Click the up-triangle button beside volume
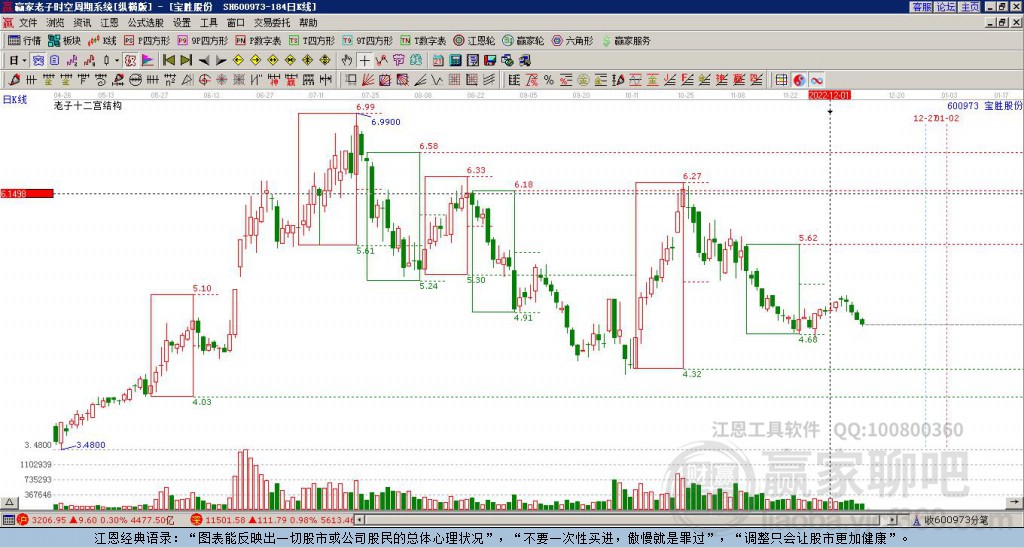This screenshot has width=1024, height=548. (x=8, y=502)
